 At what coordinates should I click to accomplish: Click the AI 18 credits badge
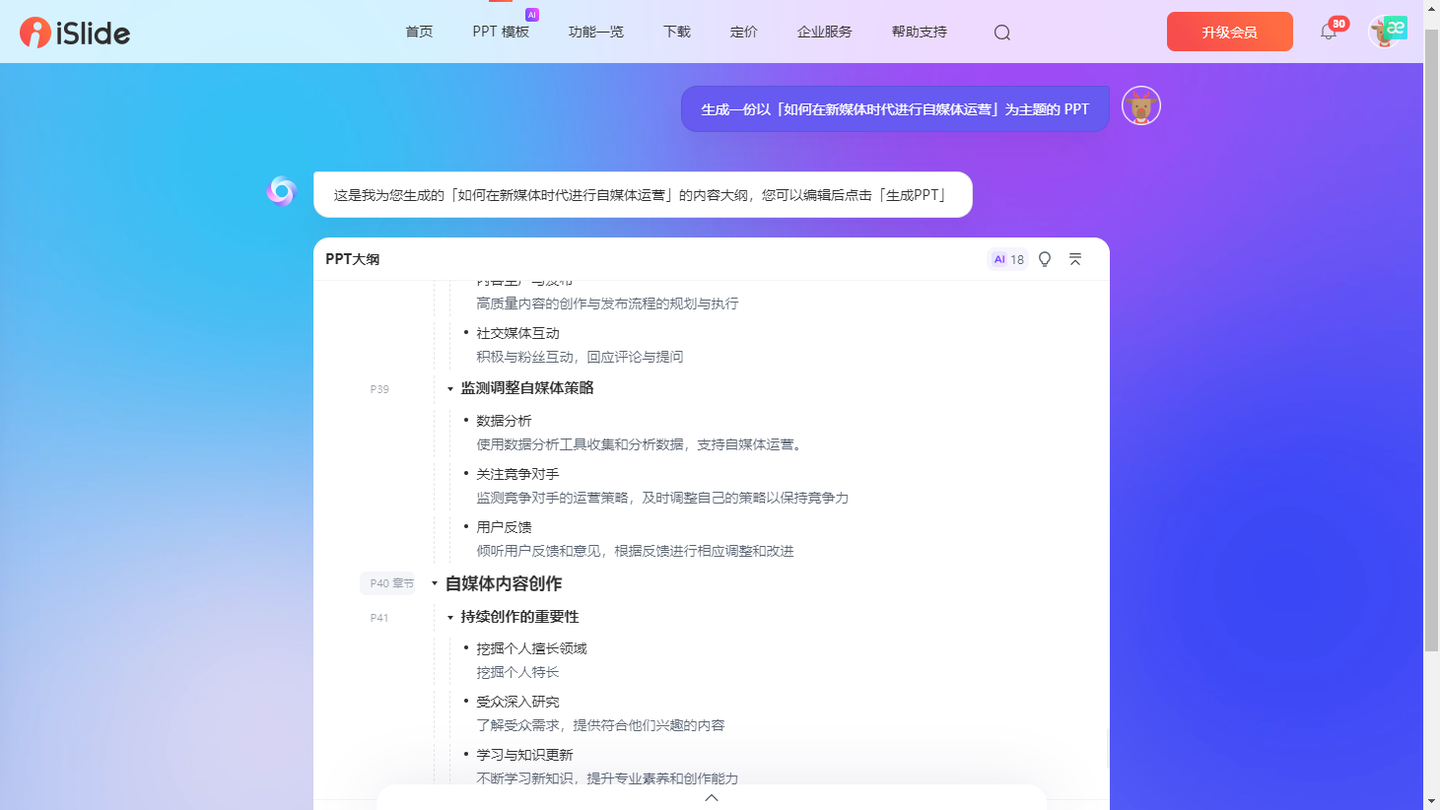pos(1008,259)
